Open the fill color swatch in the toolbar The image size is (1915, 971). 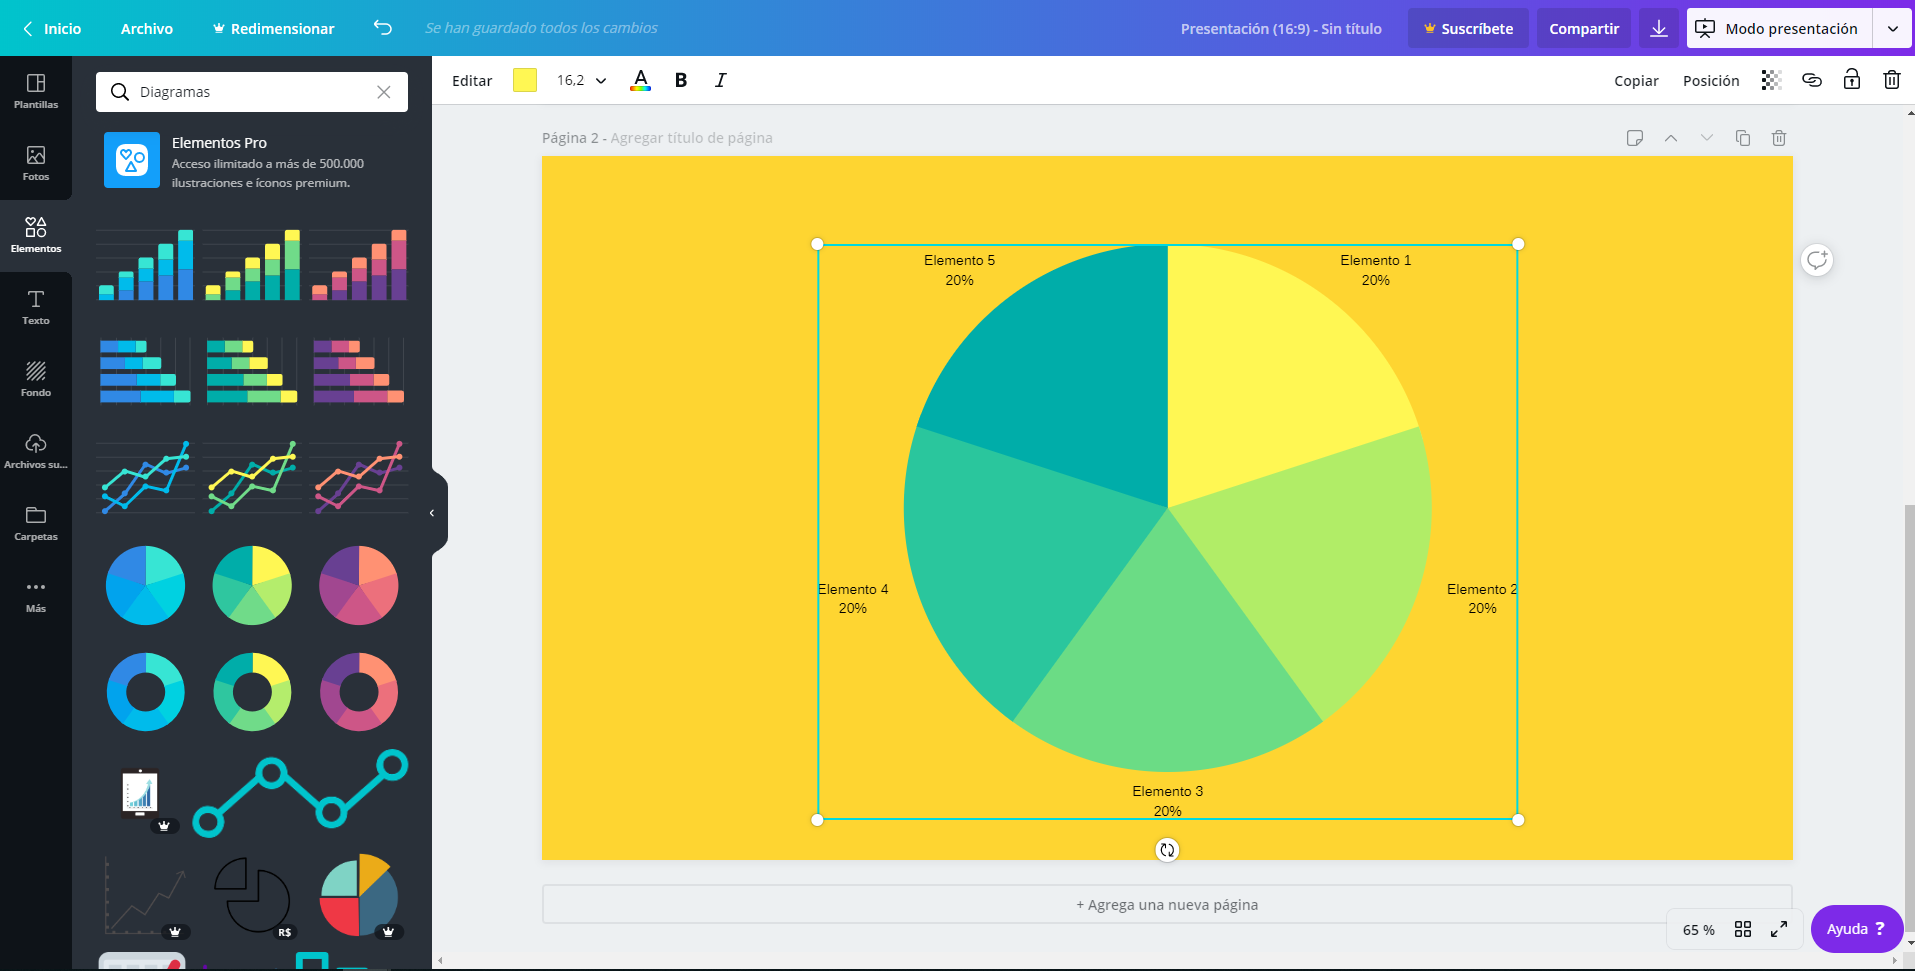524,80
